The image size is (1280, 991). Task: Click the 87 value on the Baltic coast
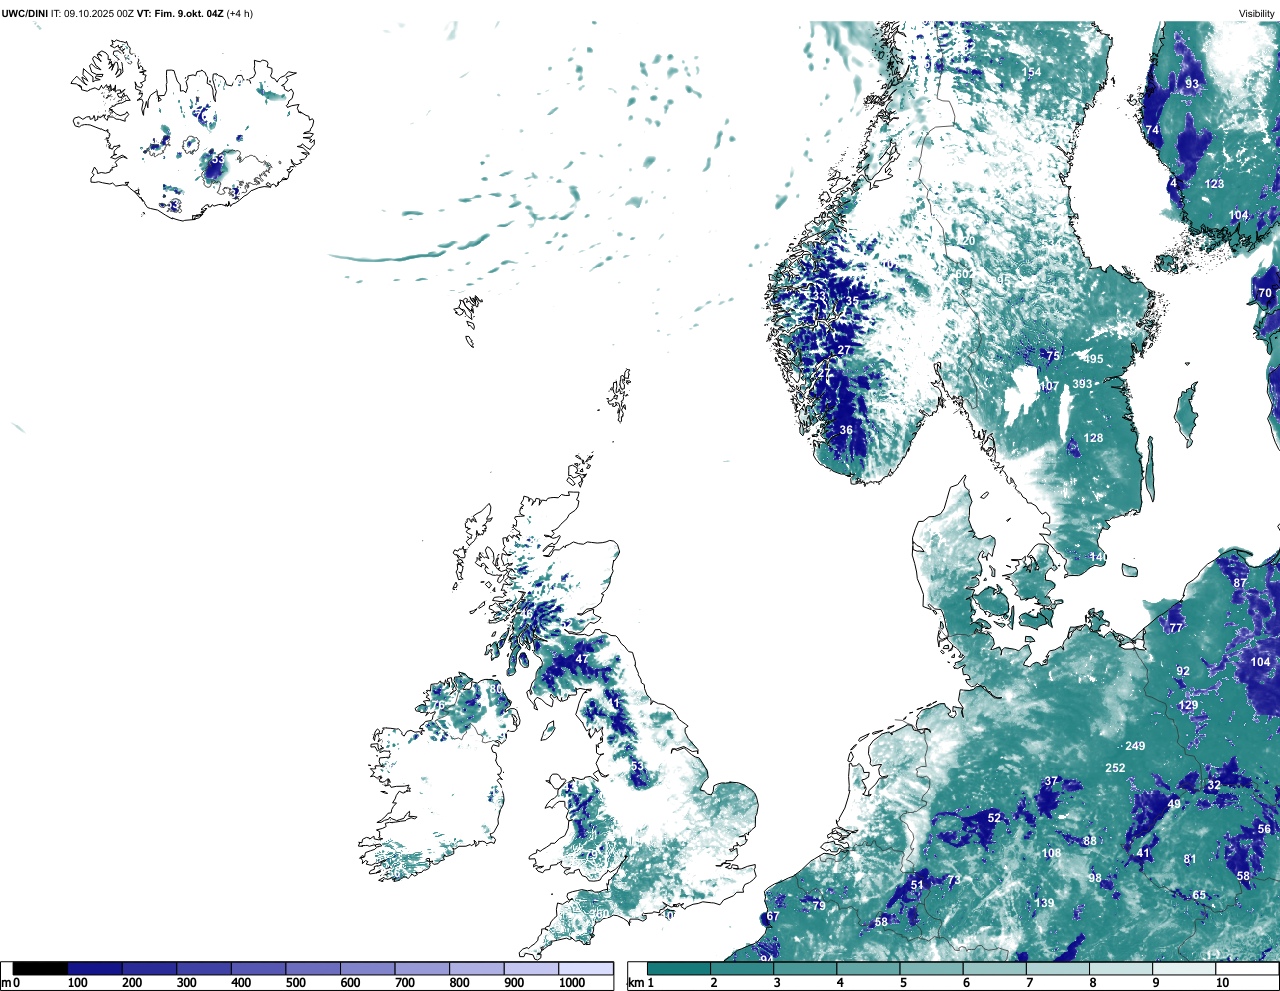click(1240, 583)
